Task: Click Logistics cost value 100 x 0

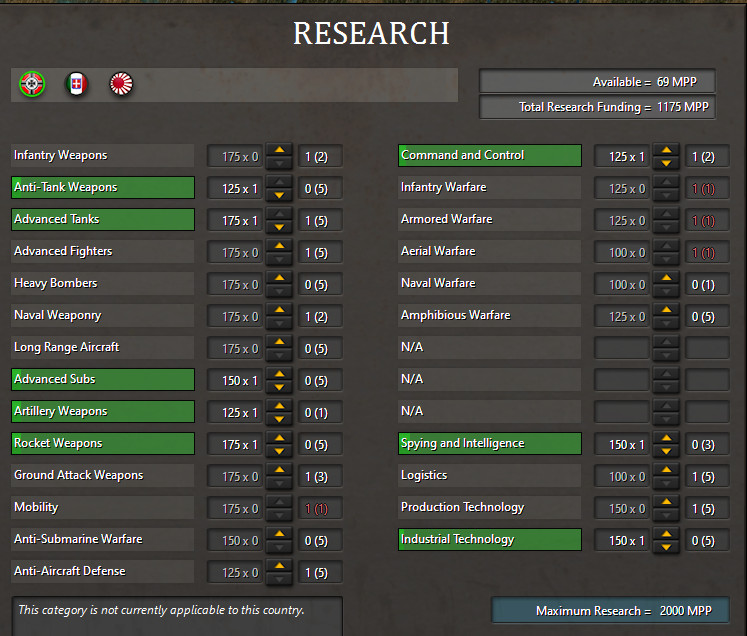Action: [x=622, y=476]
